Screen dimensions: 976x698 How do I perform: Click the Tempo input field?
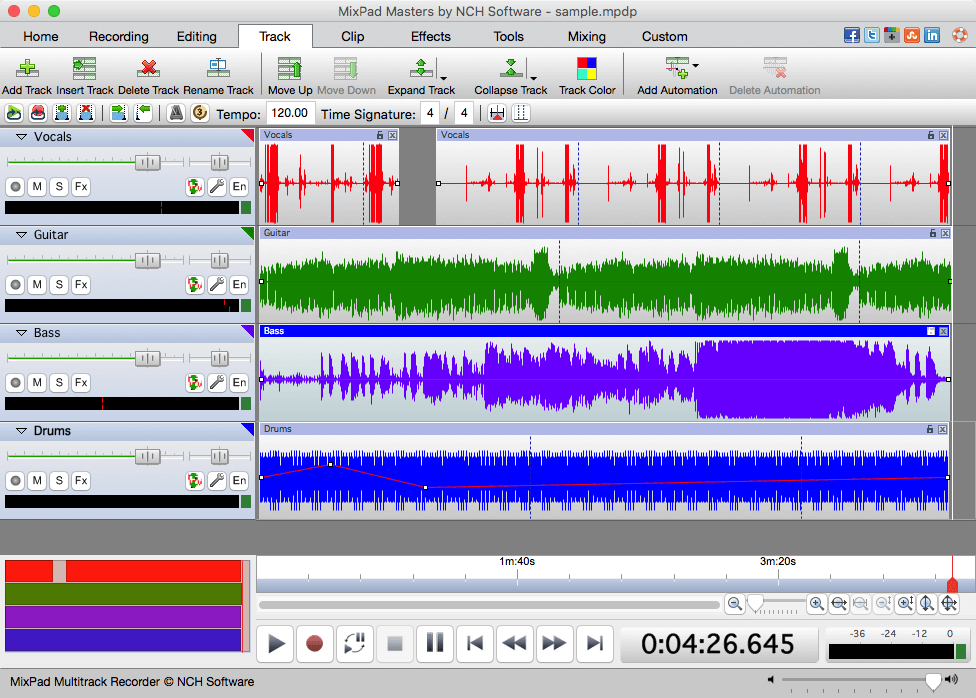(x=289, y=113)
